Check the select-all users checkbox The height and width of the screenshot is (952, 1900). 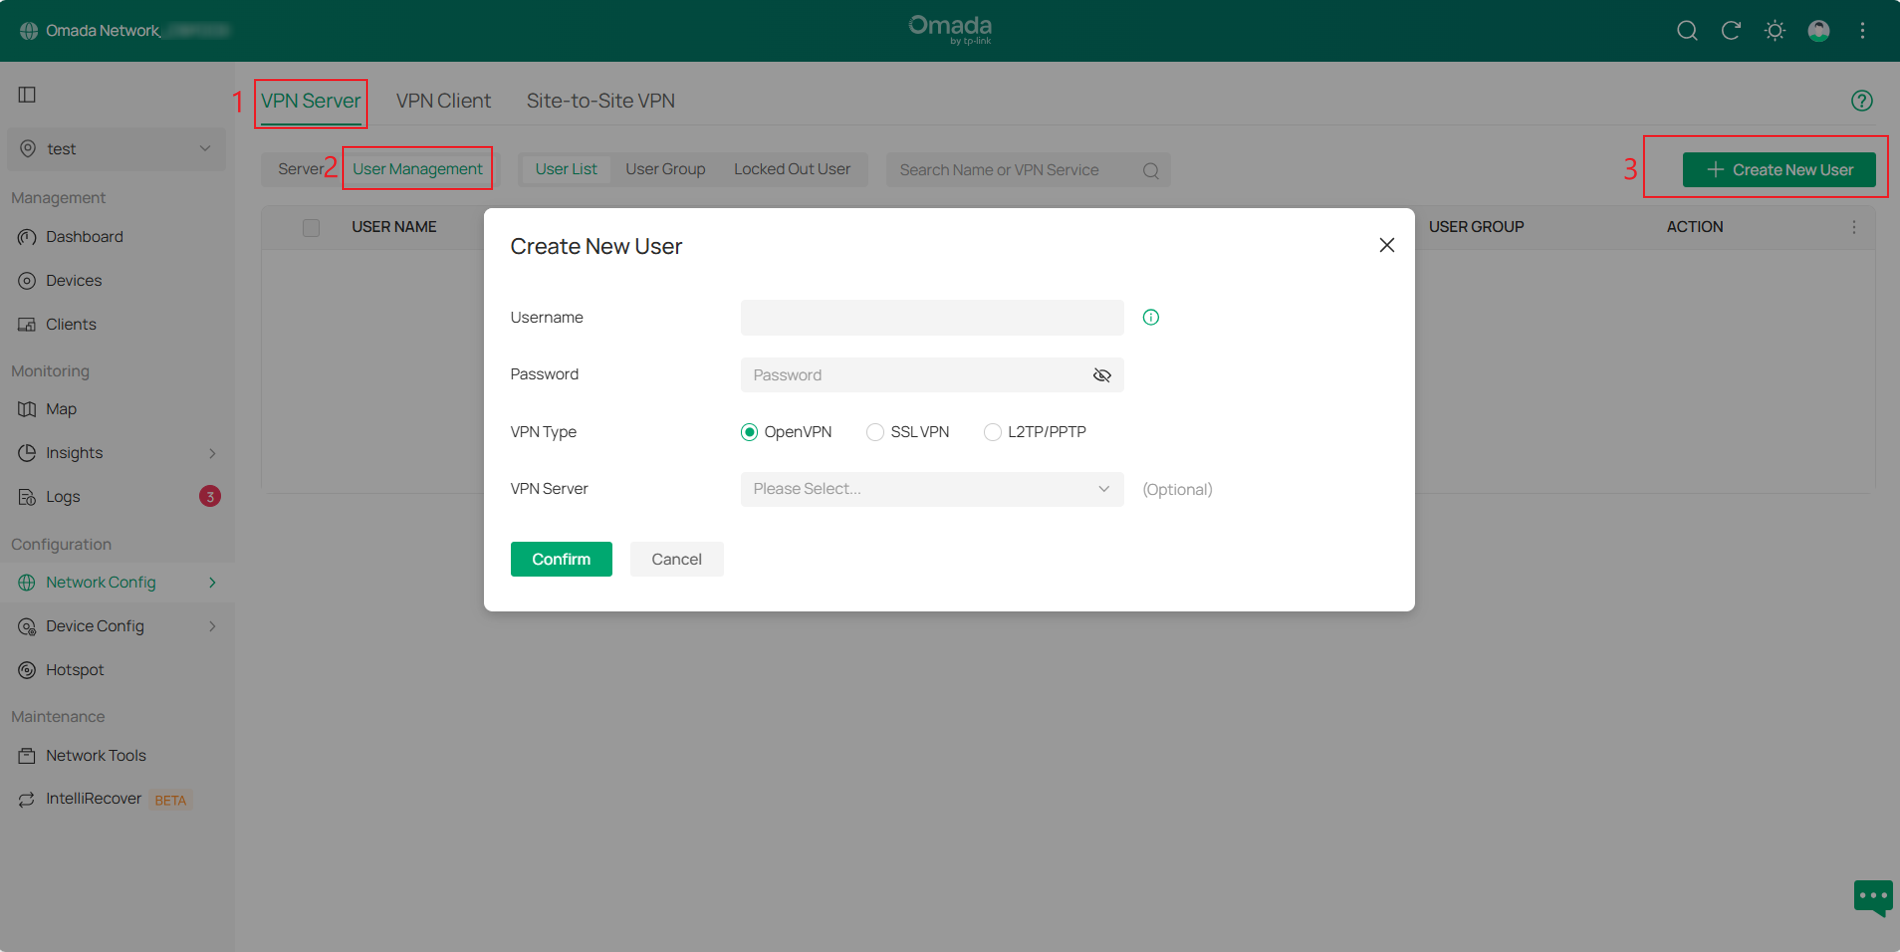pyautogui.click(x=311, y=227)
